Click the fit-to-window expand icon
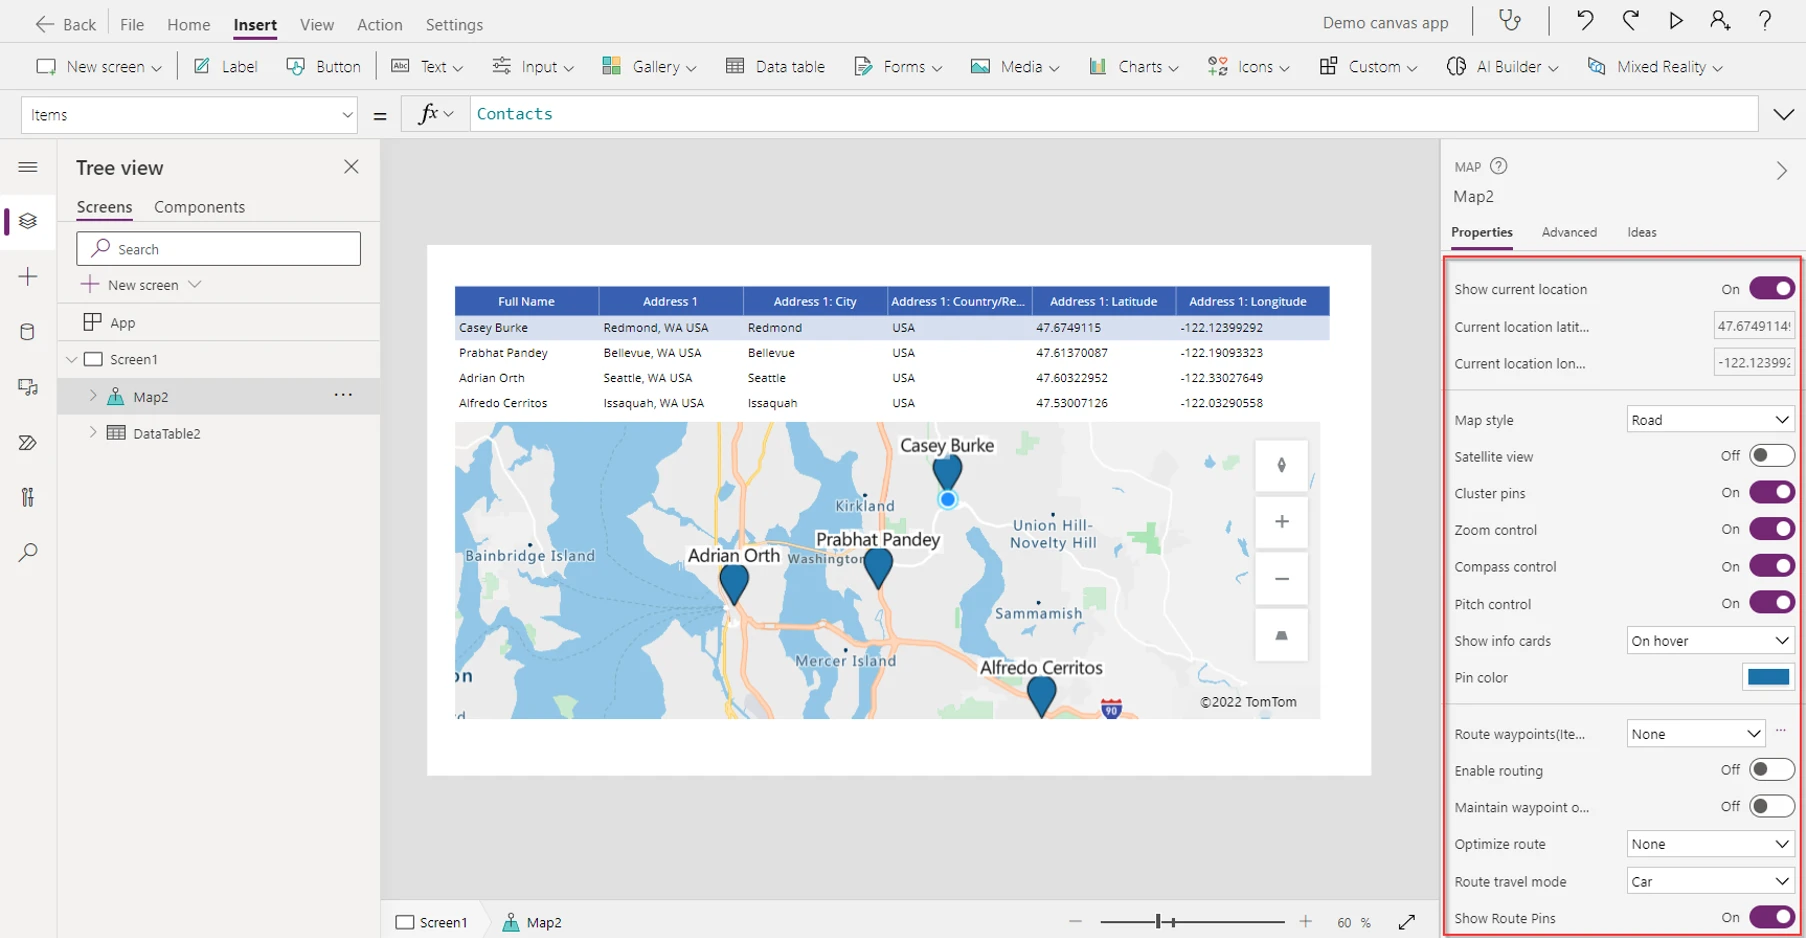The height and width of the screenshot is (938, 1806). pyautogui.click(x=1406, y=922)
